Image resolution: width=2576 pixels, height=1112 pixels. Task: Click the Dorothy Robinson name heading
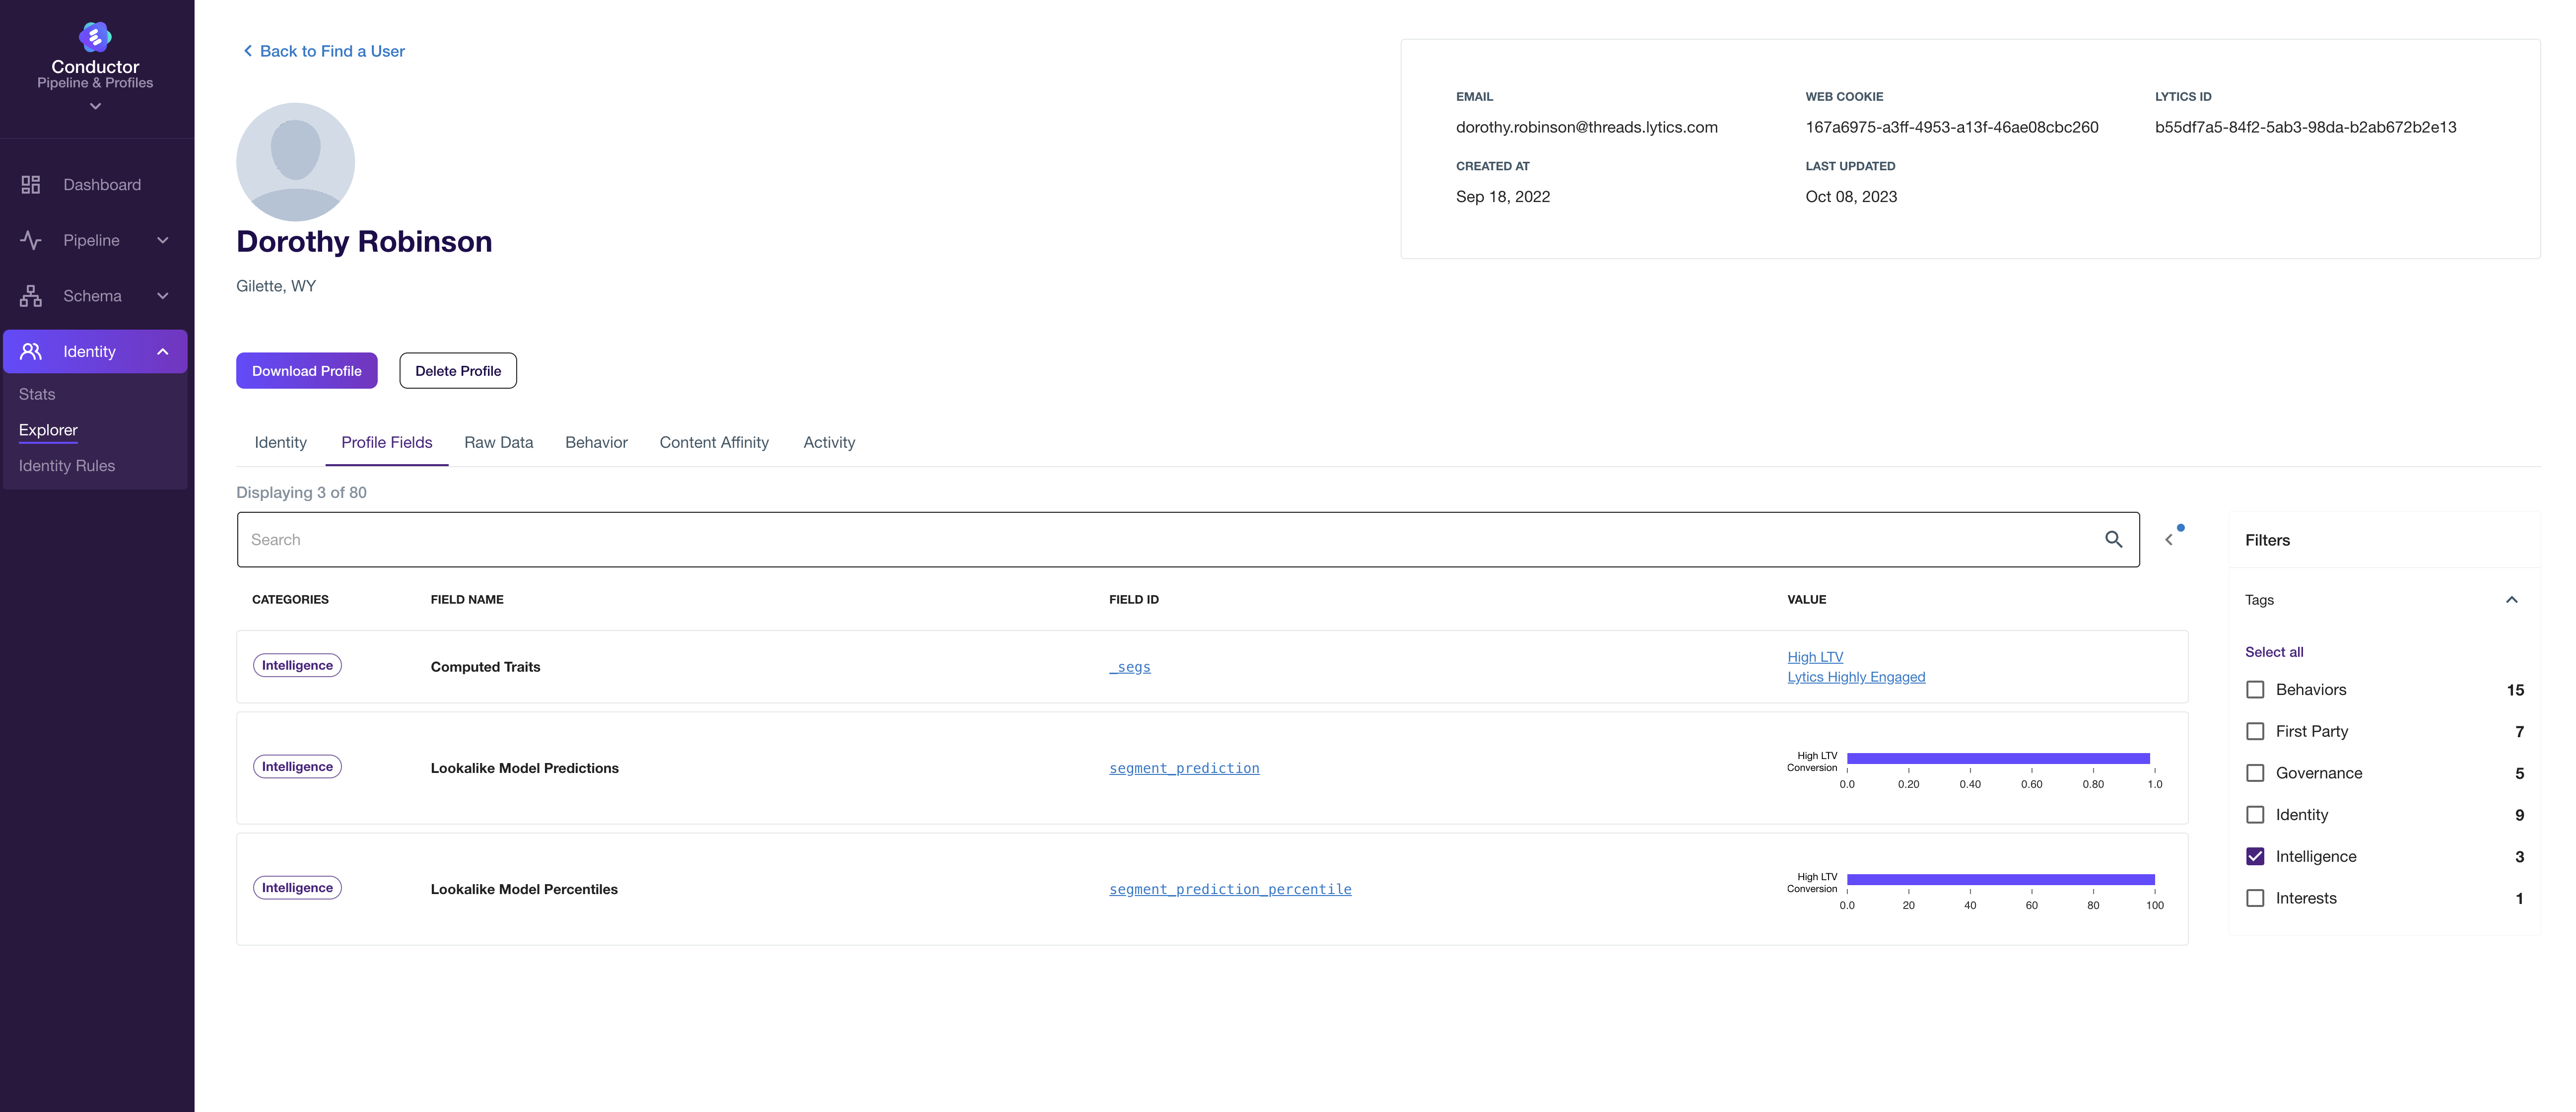[364, 242]
